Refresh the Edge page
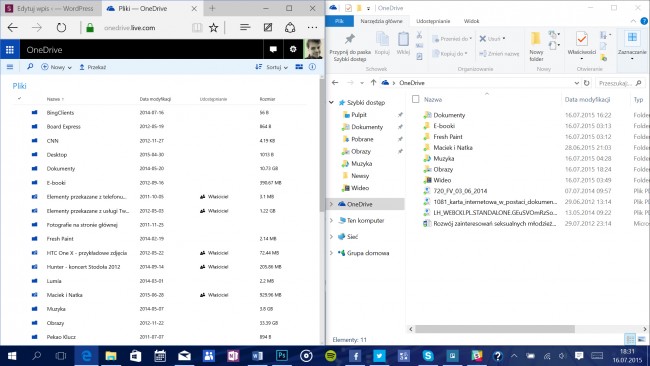The width and height of the screenshot is (650, 366). (61, 28)
